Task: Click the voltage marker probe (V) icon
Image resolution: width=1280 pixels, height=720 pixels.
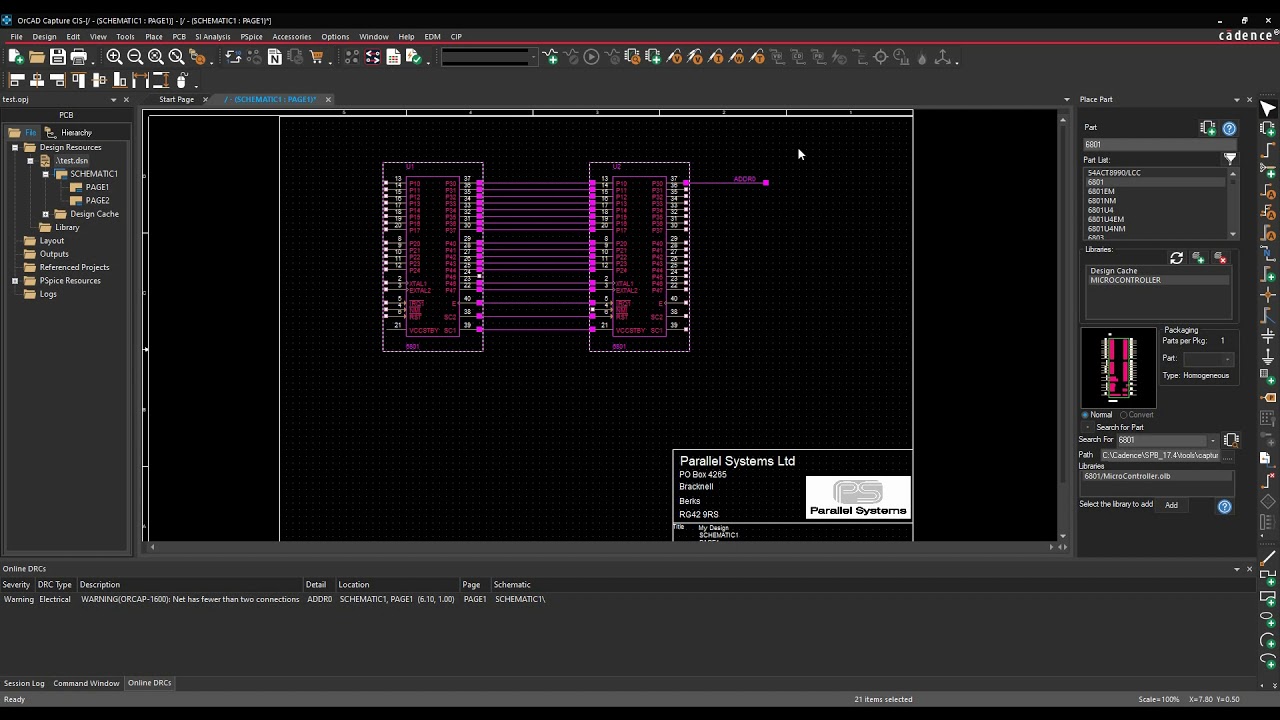Action: click(674, 57)
